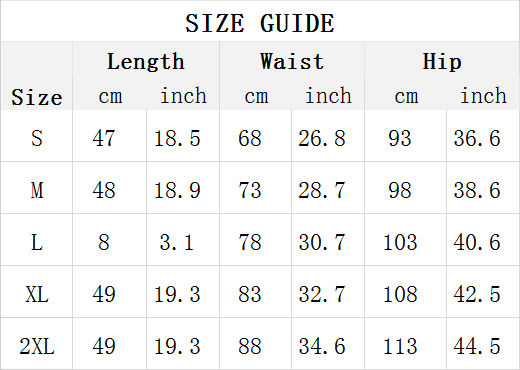Select the M size row label
The width and height of the screenshot is (520, 370).
37,190
